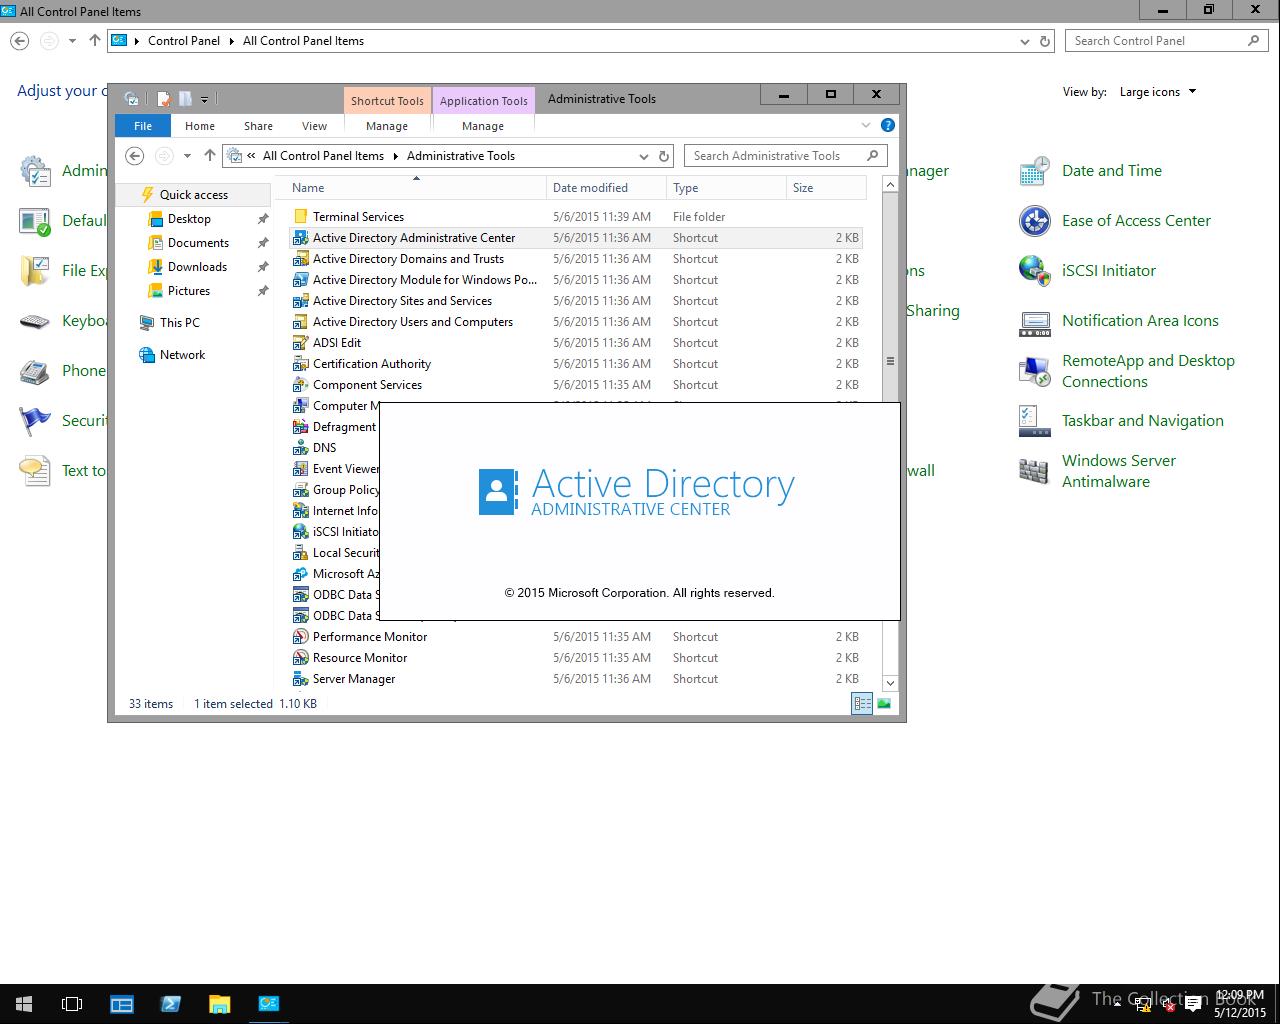Switch to the Share ribbon tab
The height and width of the screenshot is (1024, 1280).
tap(258, 126)
